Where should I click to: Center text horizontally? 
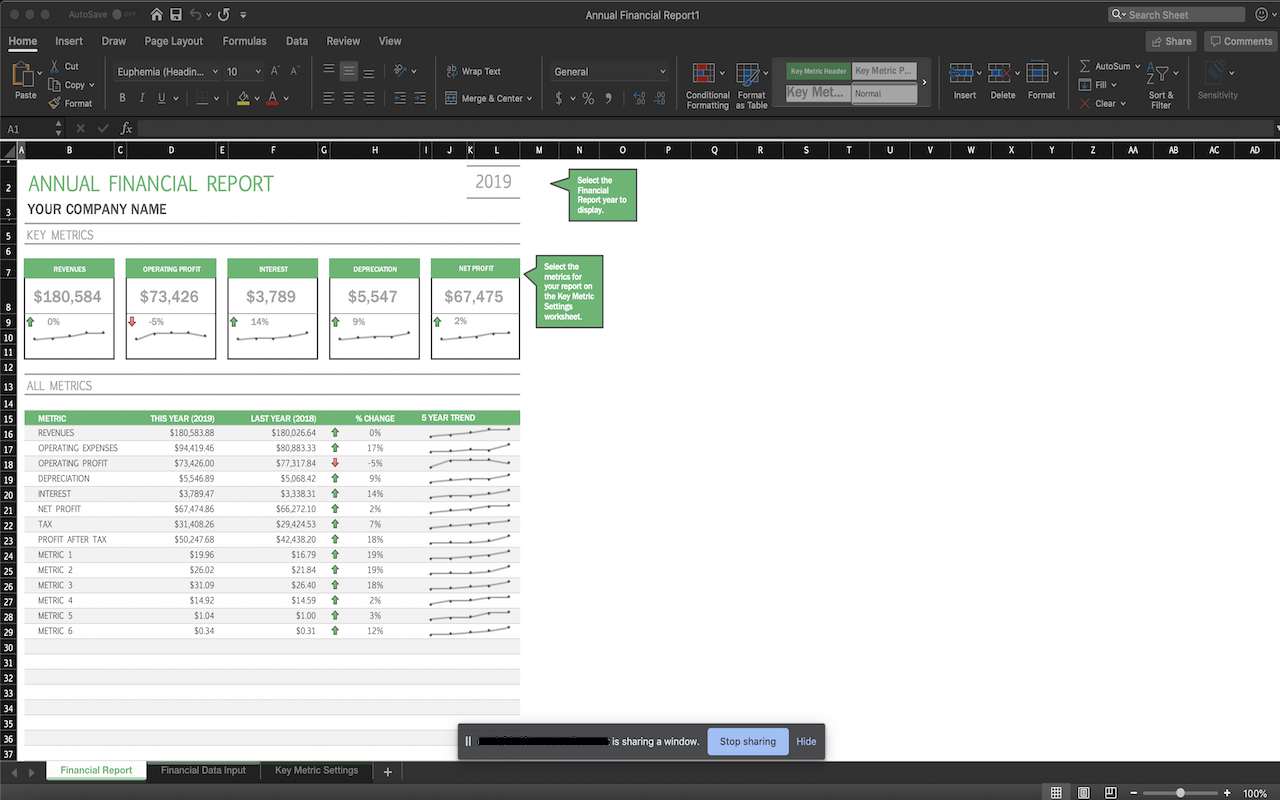(349, 98)
